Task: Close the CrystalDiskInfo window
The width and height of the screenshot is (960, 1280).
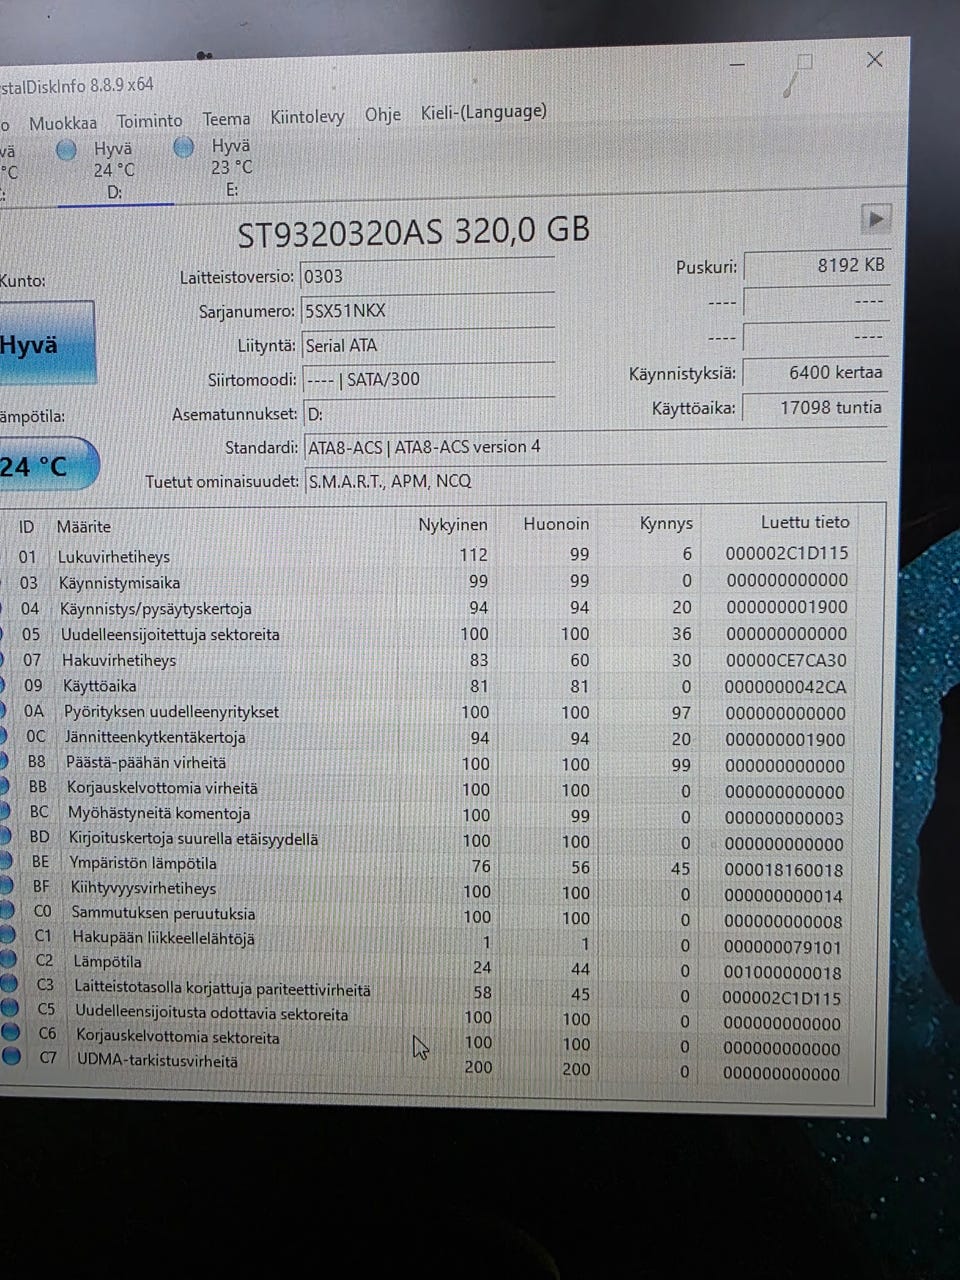Action: click(874, 59)
